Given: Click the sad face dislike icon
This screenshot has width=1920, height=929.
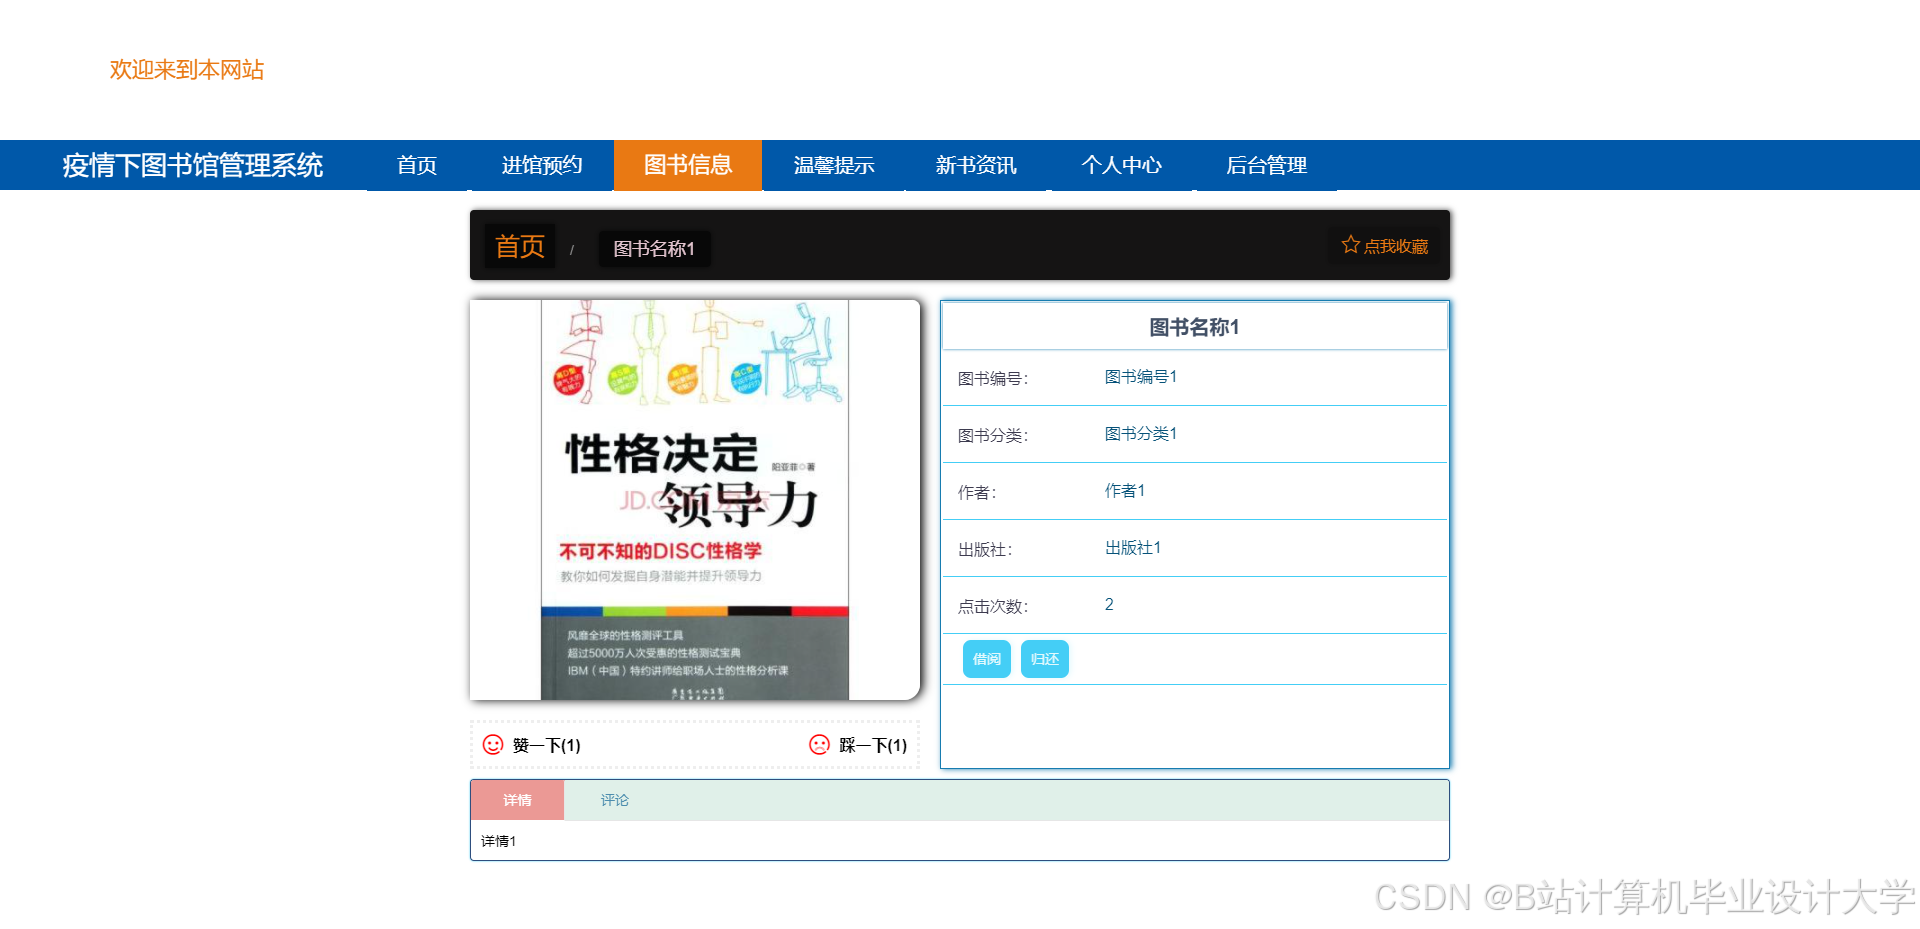Looking at the screenshot, I should click(819, 745).
